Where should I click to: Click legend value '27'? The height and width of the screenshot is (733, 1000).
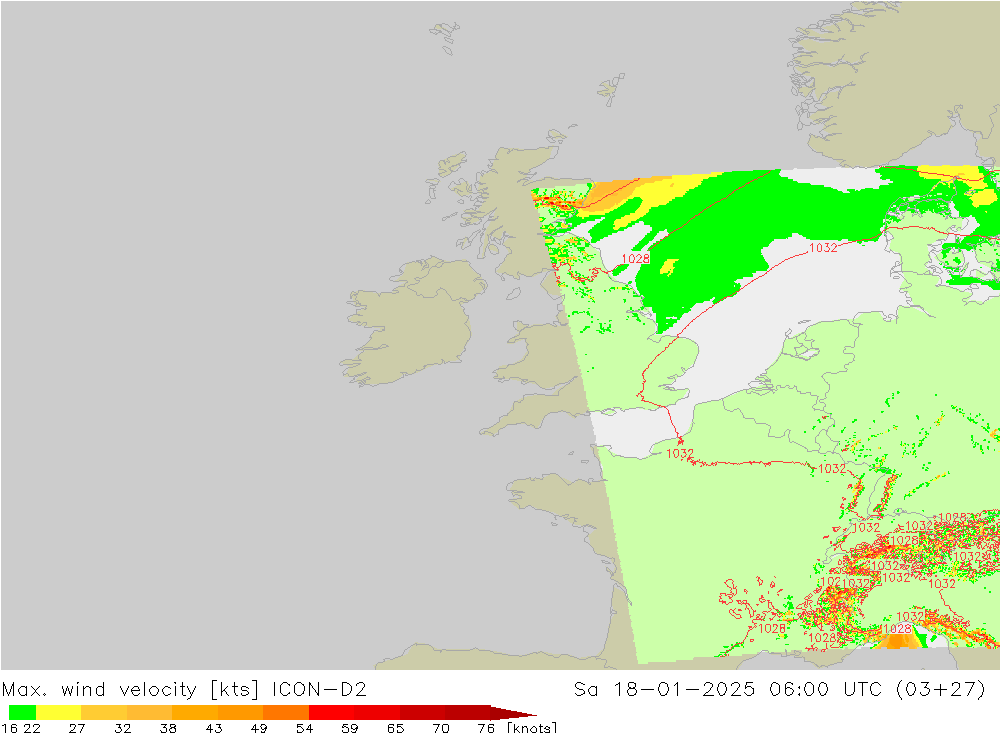coord(77,728)
